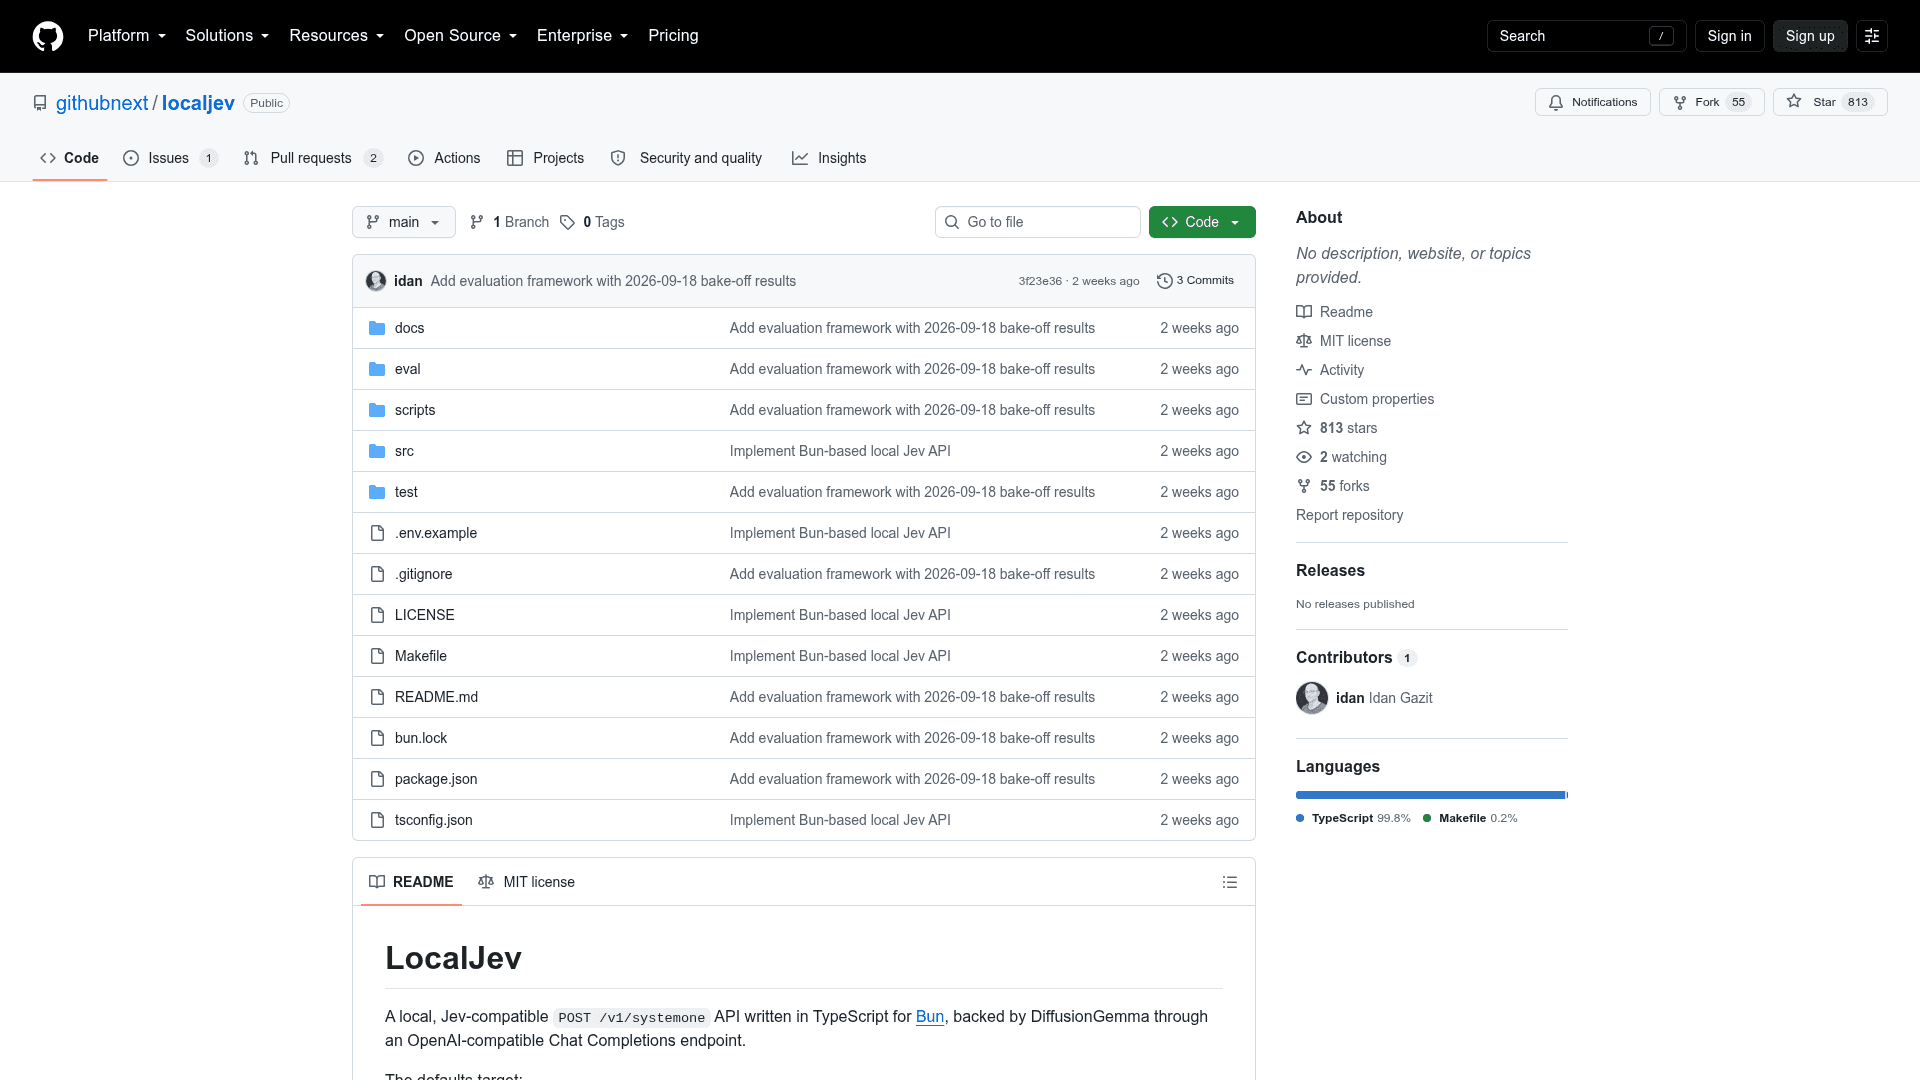The height and width of the screenshot is (1080, 1920).
Task: Switch to the Insights tab
Action: pyautogui.click(x=829, y=158)
